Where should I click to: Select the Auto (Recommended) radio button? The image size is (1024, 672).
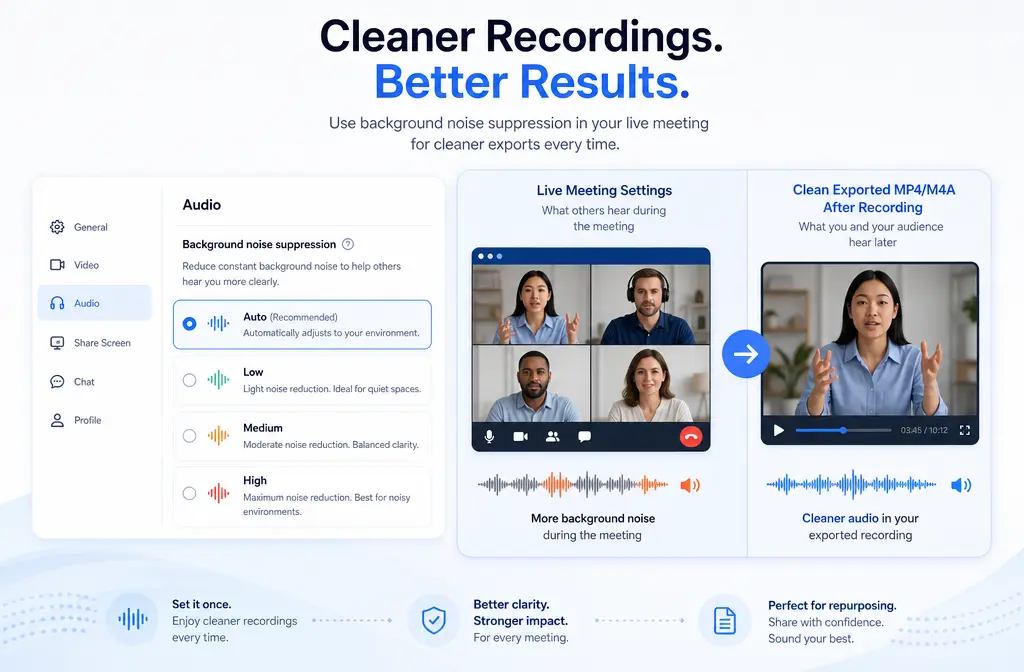point(189,323)
